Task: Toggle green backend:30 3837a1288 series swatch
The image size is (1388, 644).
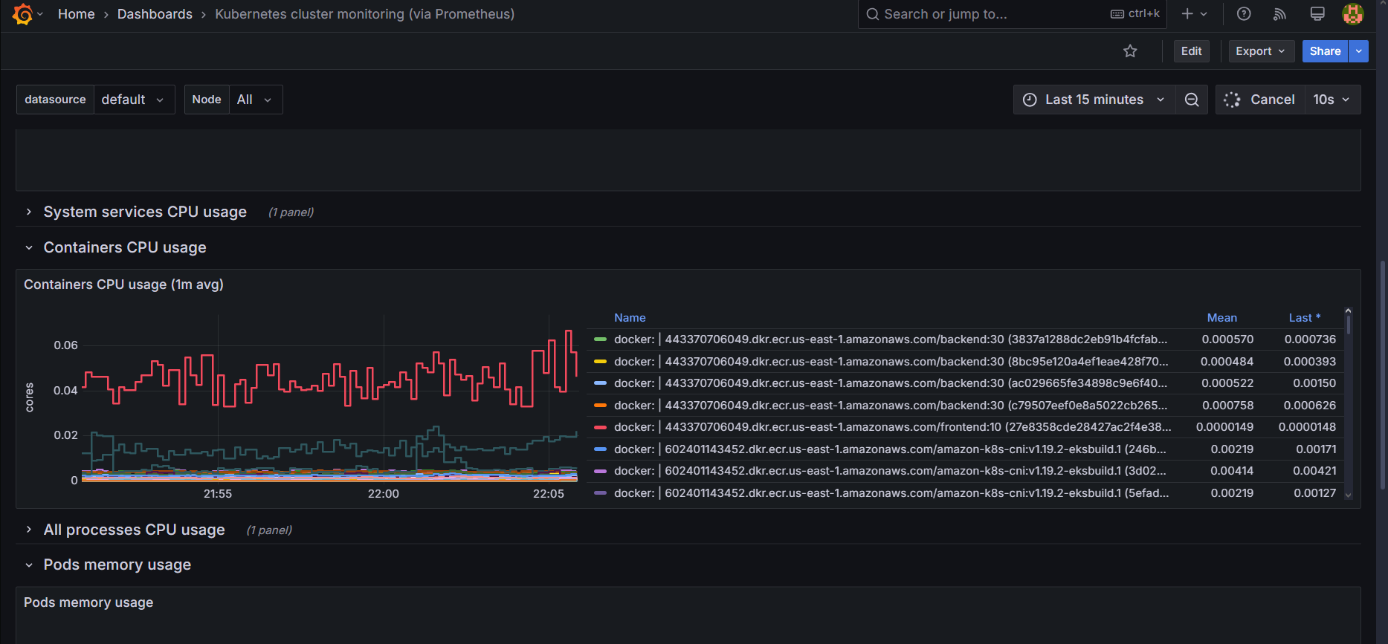Action: [600, 339]
